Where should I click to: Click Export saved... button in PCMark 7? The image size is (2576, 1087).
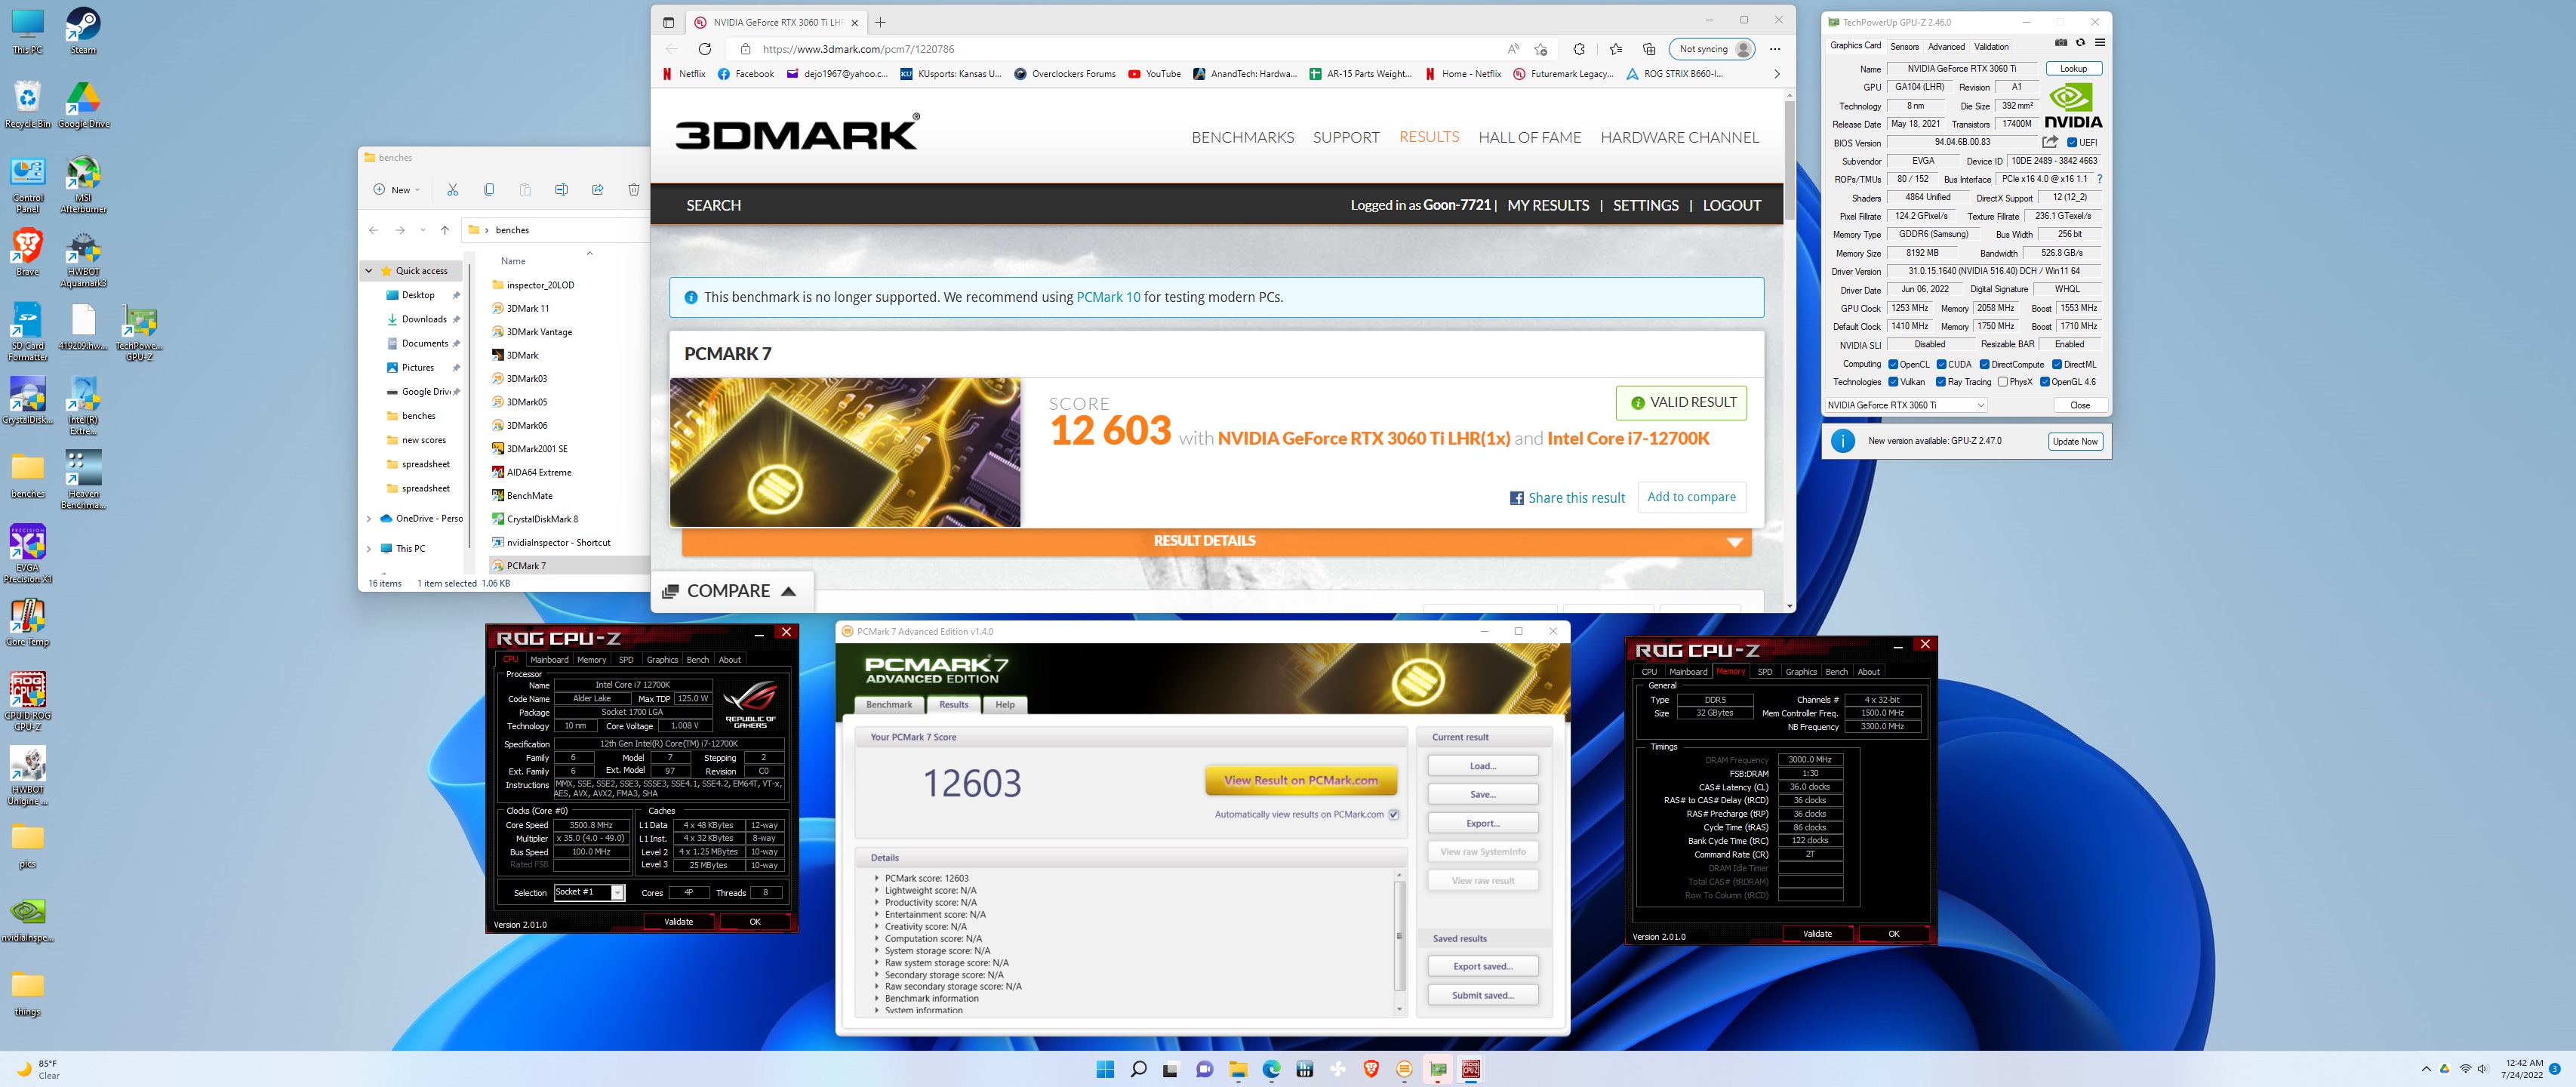click(1482, 966)
